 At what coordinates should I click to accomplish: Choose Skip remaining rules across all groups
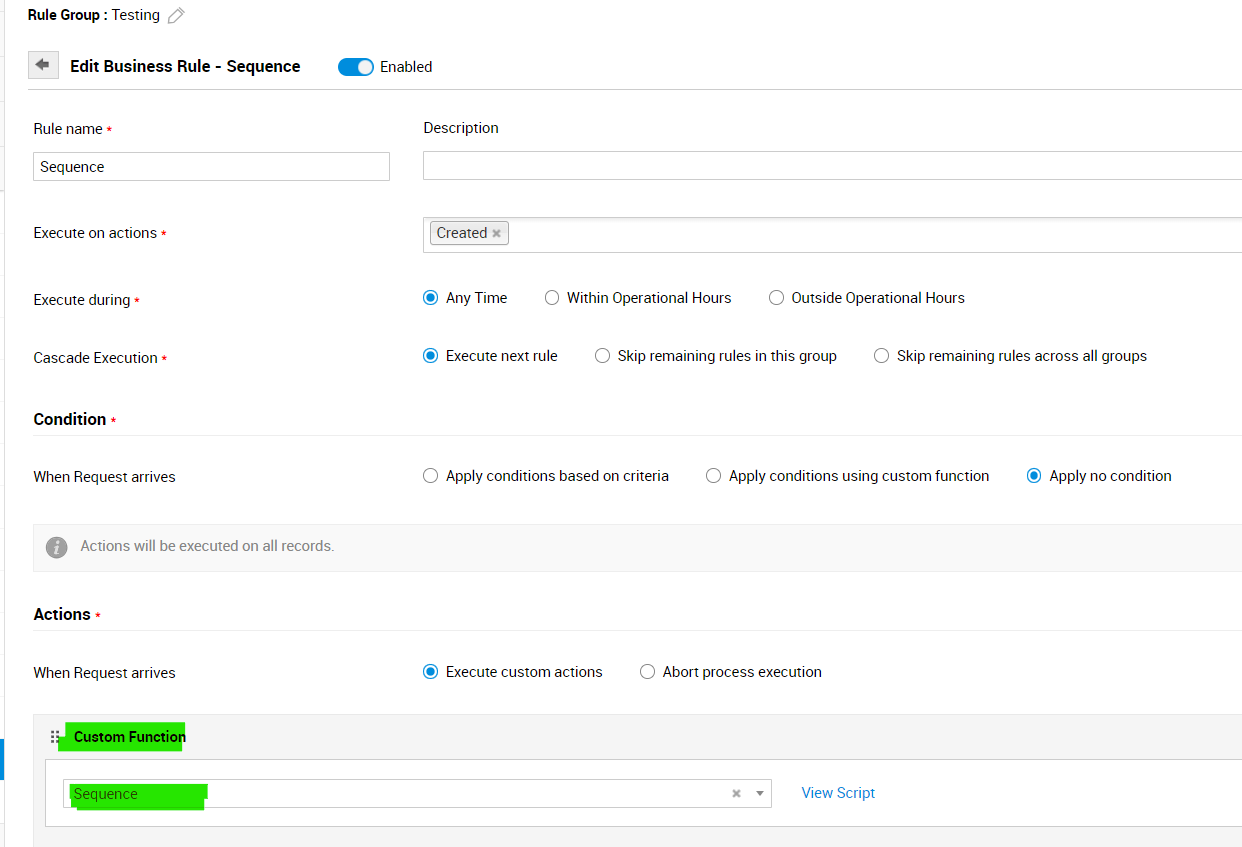tap(881, 356)
